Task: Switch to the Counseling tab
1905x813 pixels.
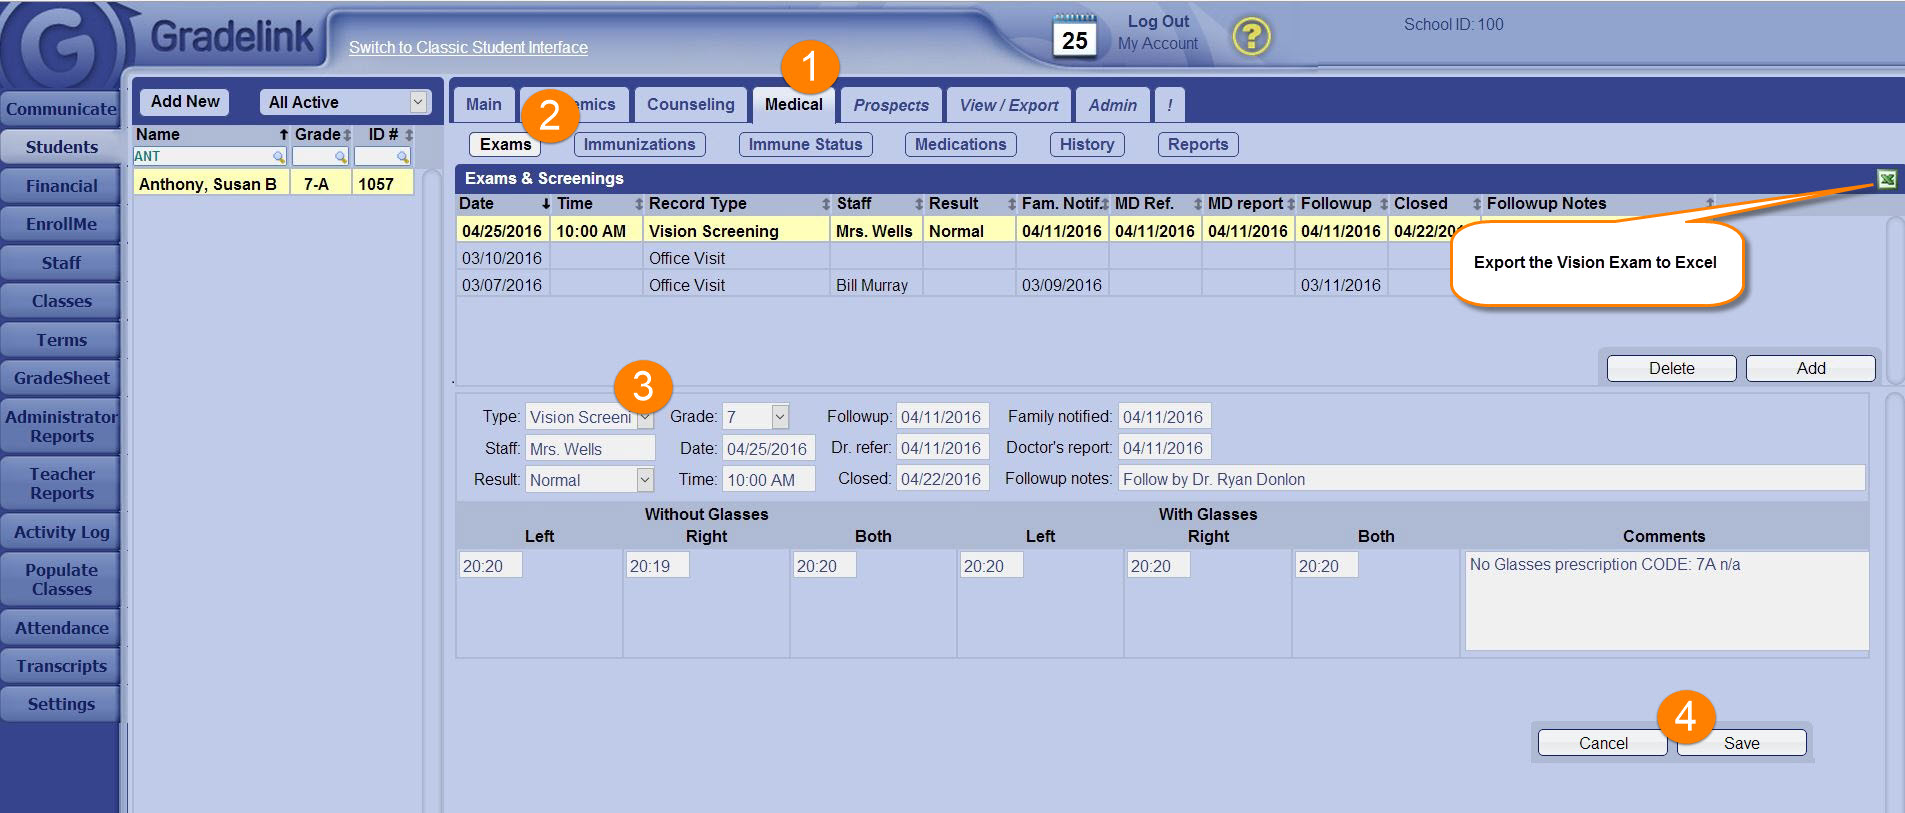Action: pos(690,104)
